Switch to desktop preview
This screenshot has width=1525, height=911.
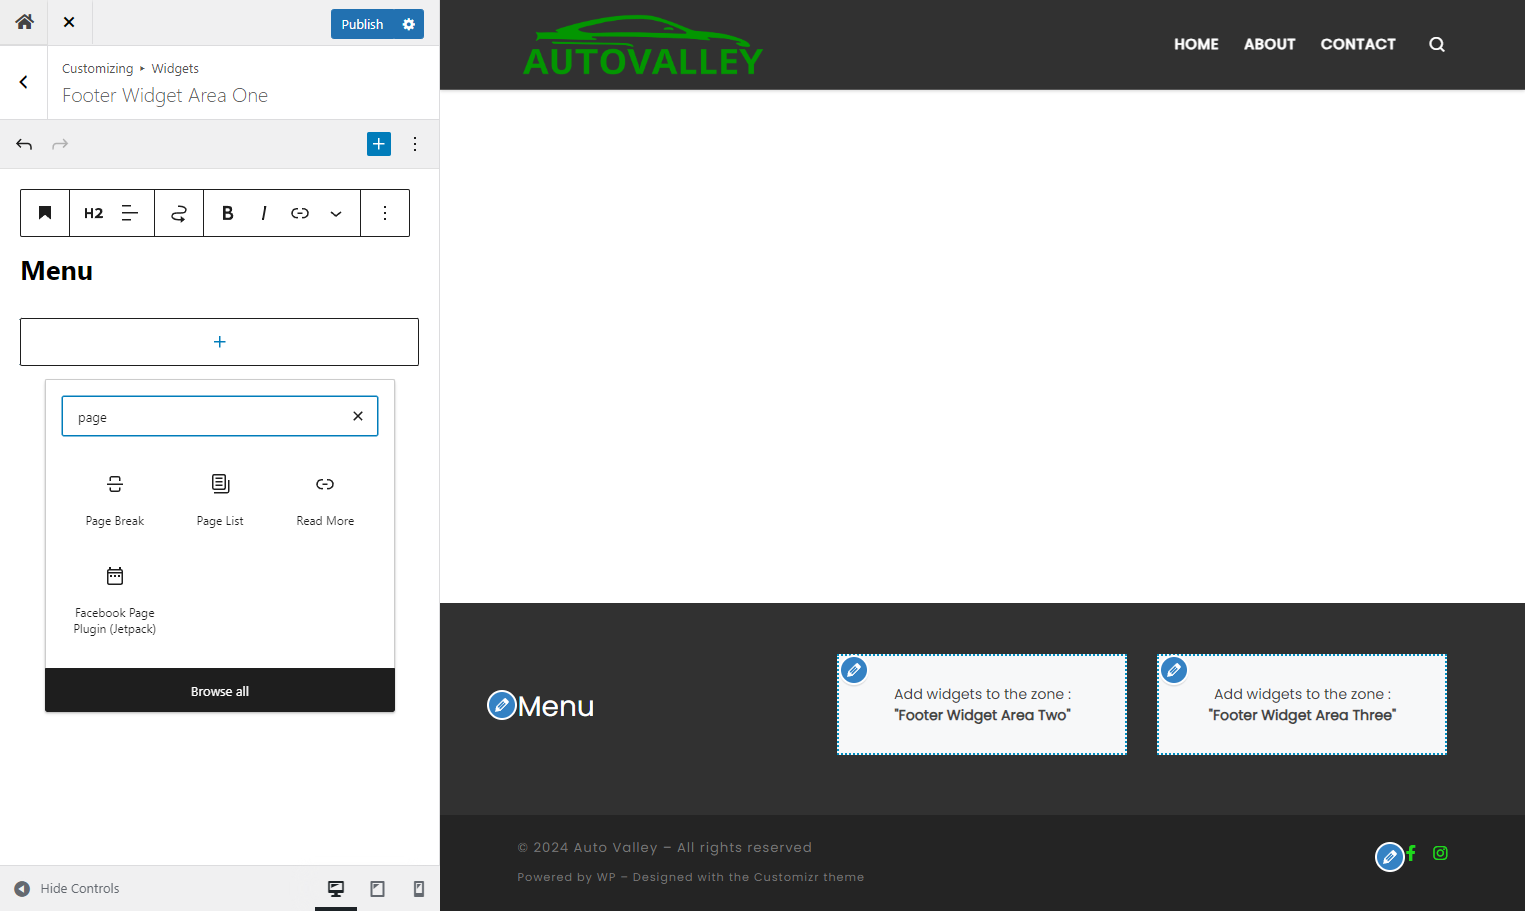point(336,888)
